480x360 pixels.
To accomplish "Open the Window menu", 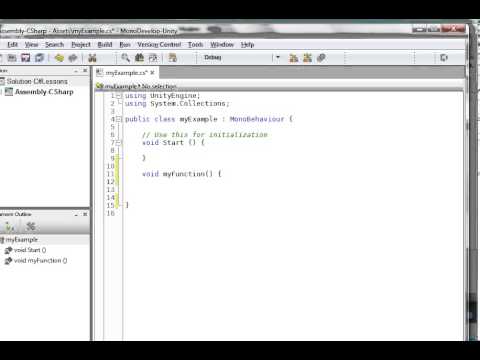I will (x=222, y=44).
